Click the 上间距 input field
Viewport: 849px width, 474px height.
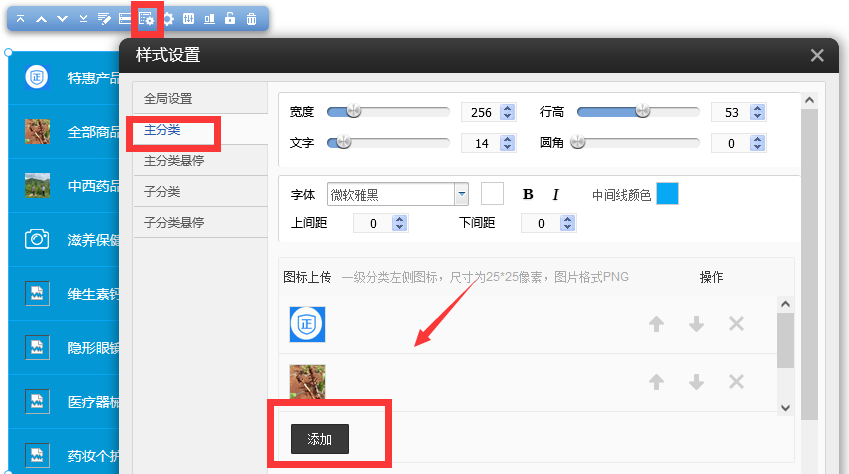coord(373,223)
